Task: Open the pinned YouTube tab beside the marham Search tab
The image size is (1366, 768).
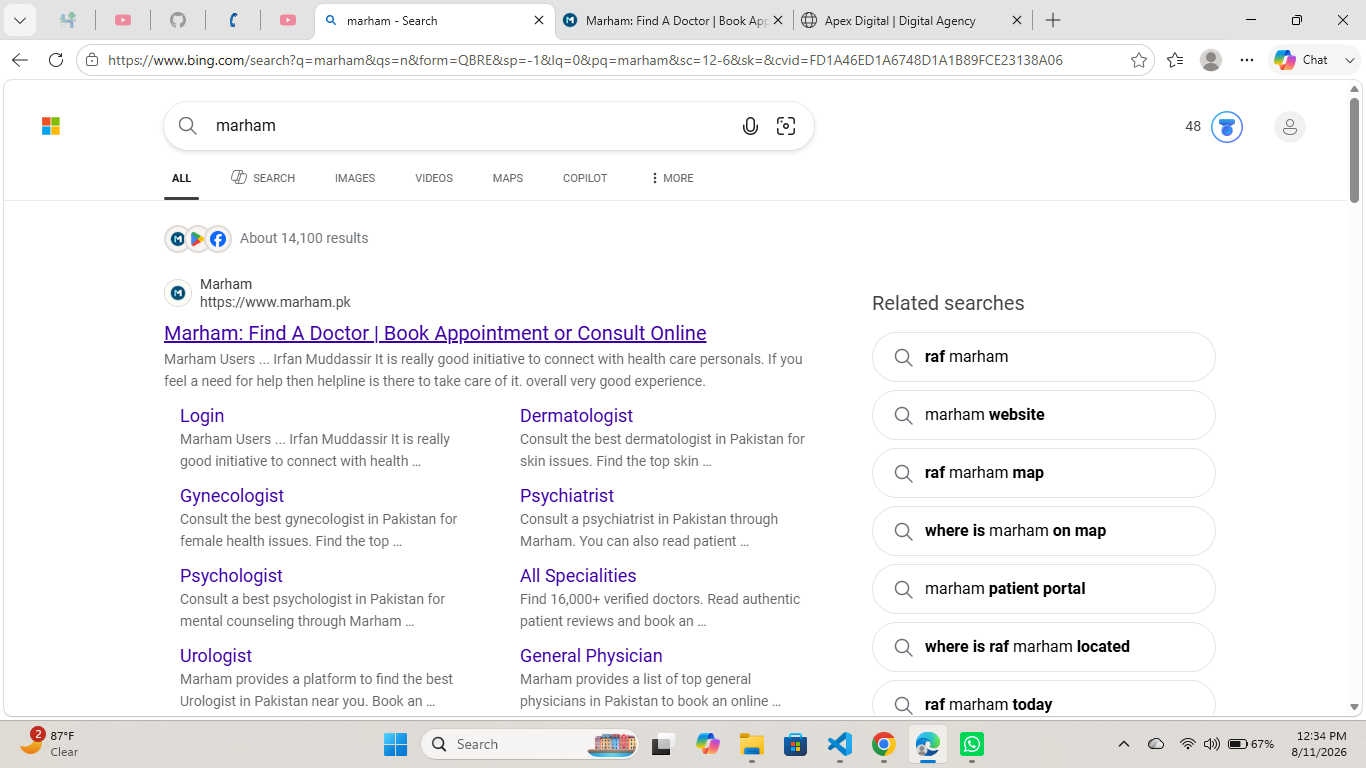Action: pyautogui.click(x=288, y=20)
